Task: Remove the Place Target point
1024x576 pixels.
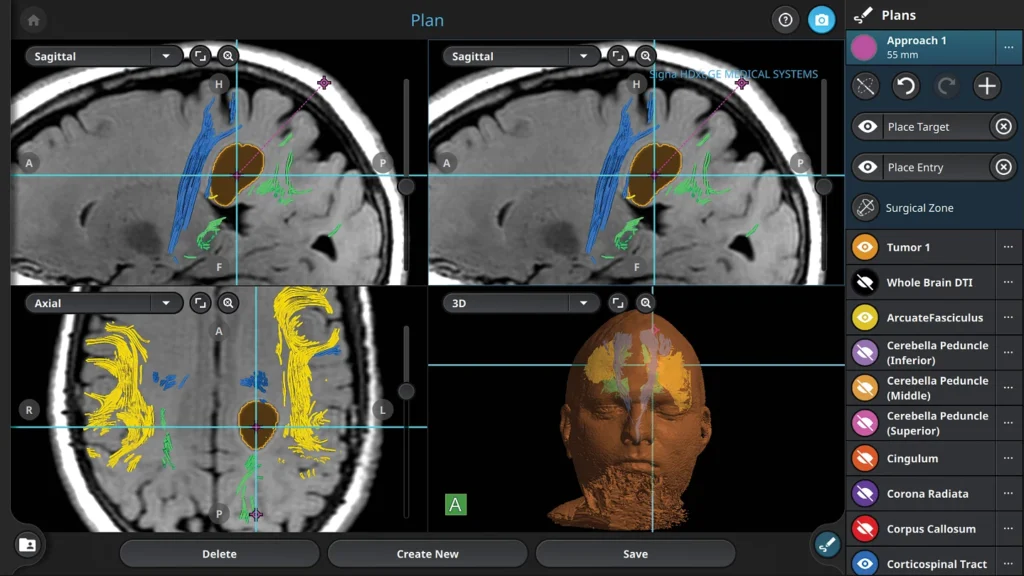Action: pyautogui.click(x=1004, y=127)
